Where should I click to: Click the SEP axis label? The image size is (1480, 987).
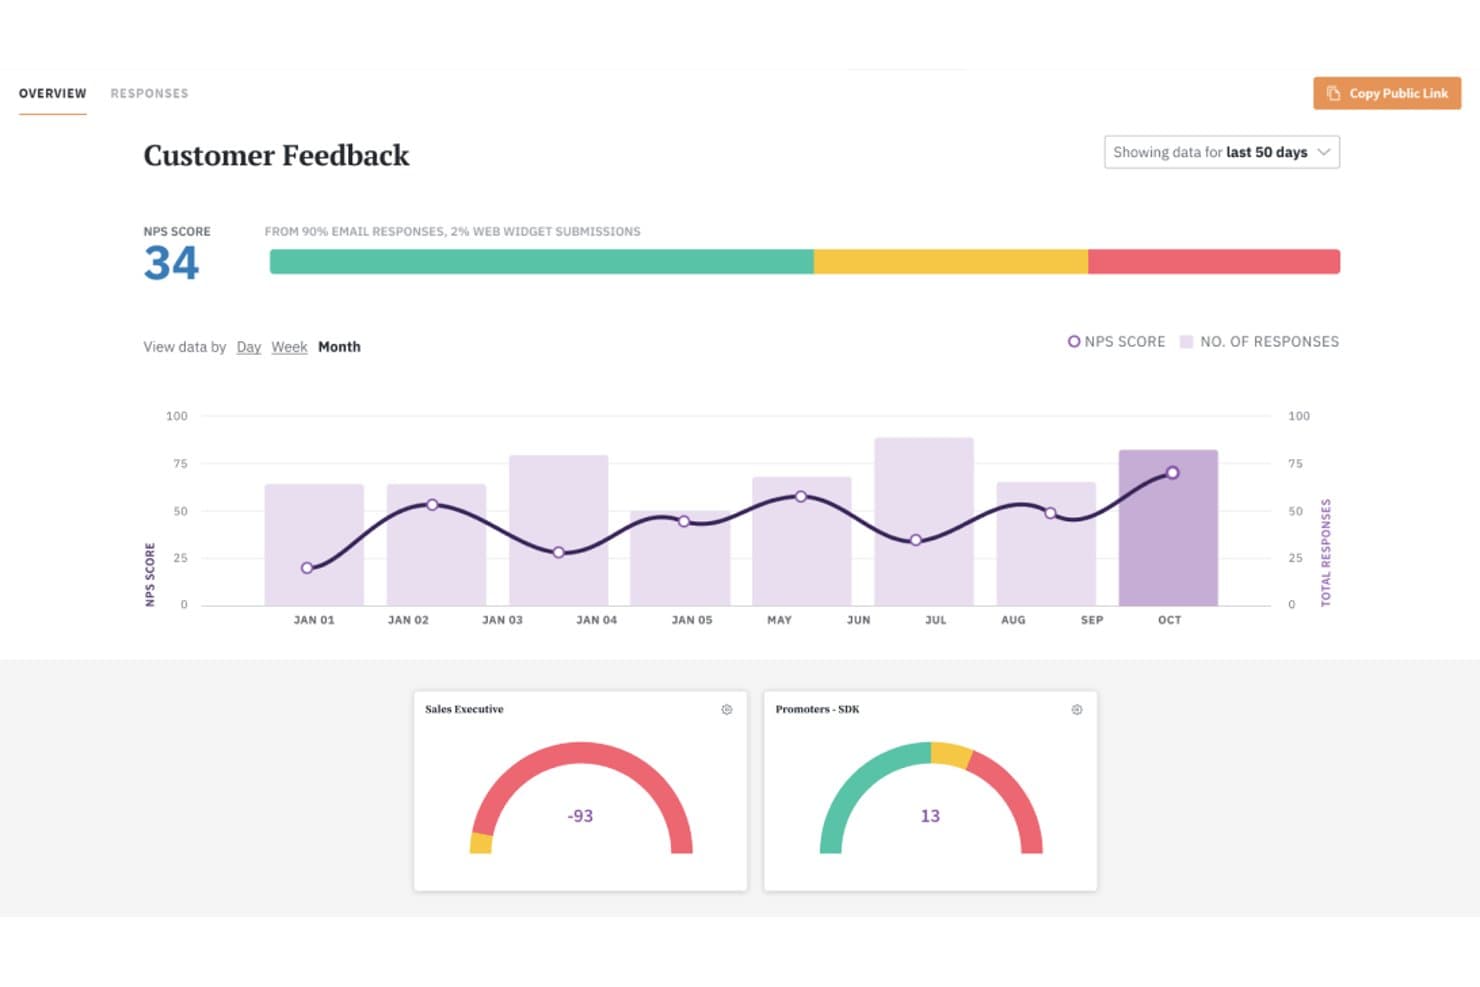1092,620
